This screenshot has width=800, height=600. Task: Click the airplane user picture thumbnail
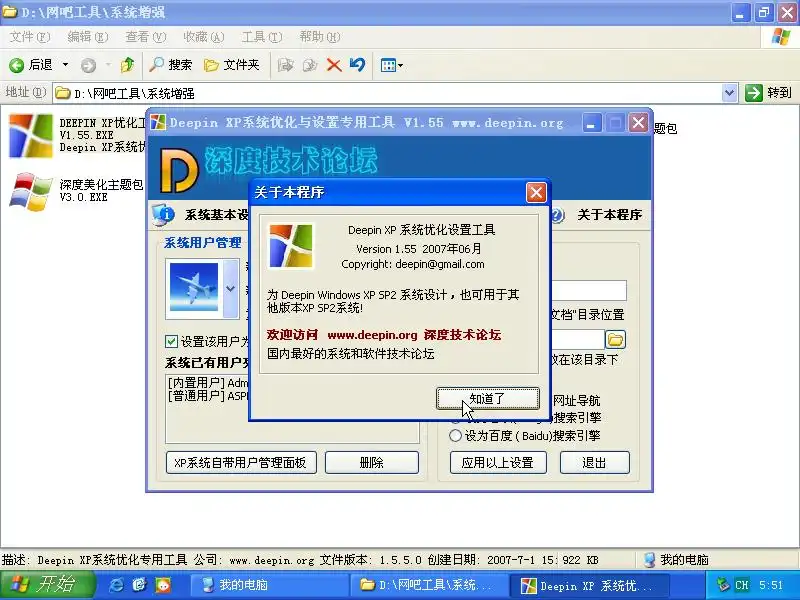[194, 287]
